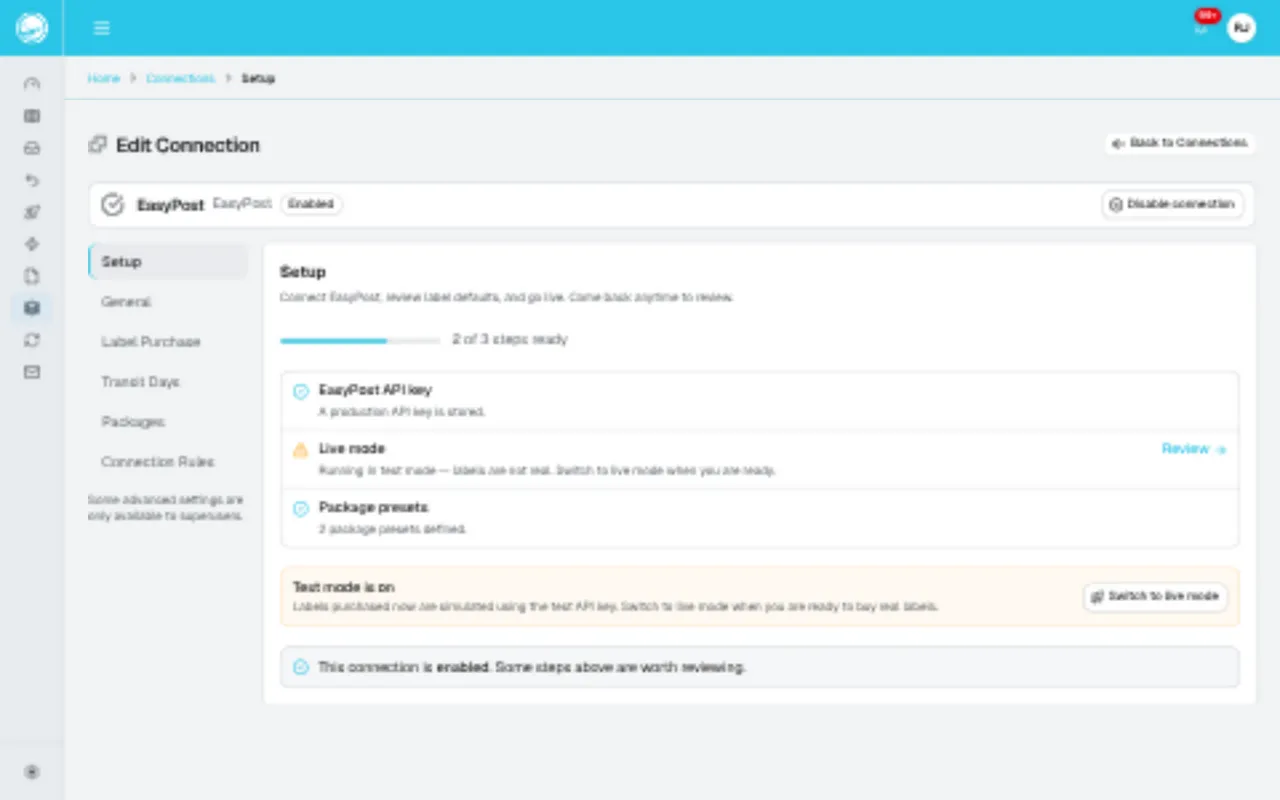
Task: Go to Home breadcrumb link
Action: point(103,78)
